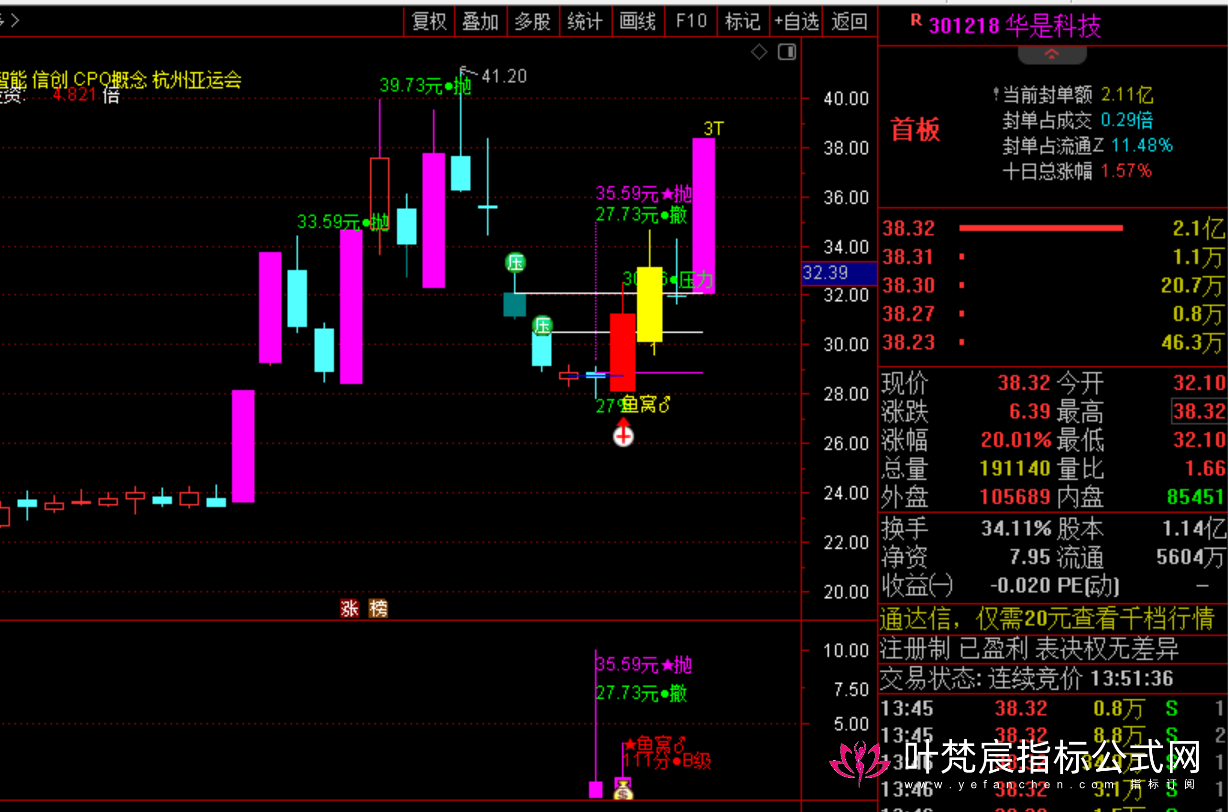
Task: Select the 叠加 overlay option
Action: [x=480, y=21]
